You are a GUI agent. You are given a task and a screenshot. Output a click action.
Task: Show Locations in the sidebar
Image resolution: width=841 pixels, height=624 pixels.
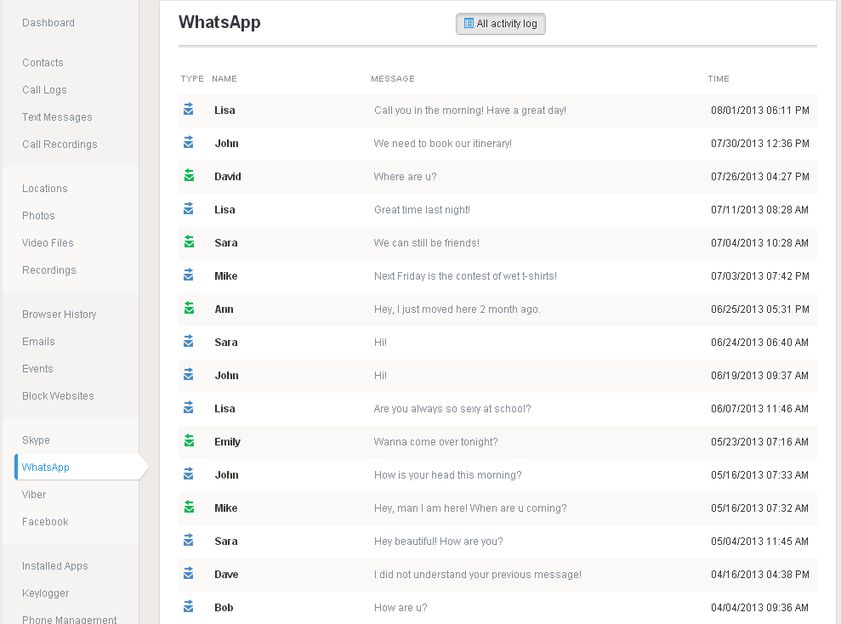click(45, 189)
